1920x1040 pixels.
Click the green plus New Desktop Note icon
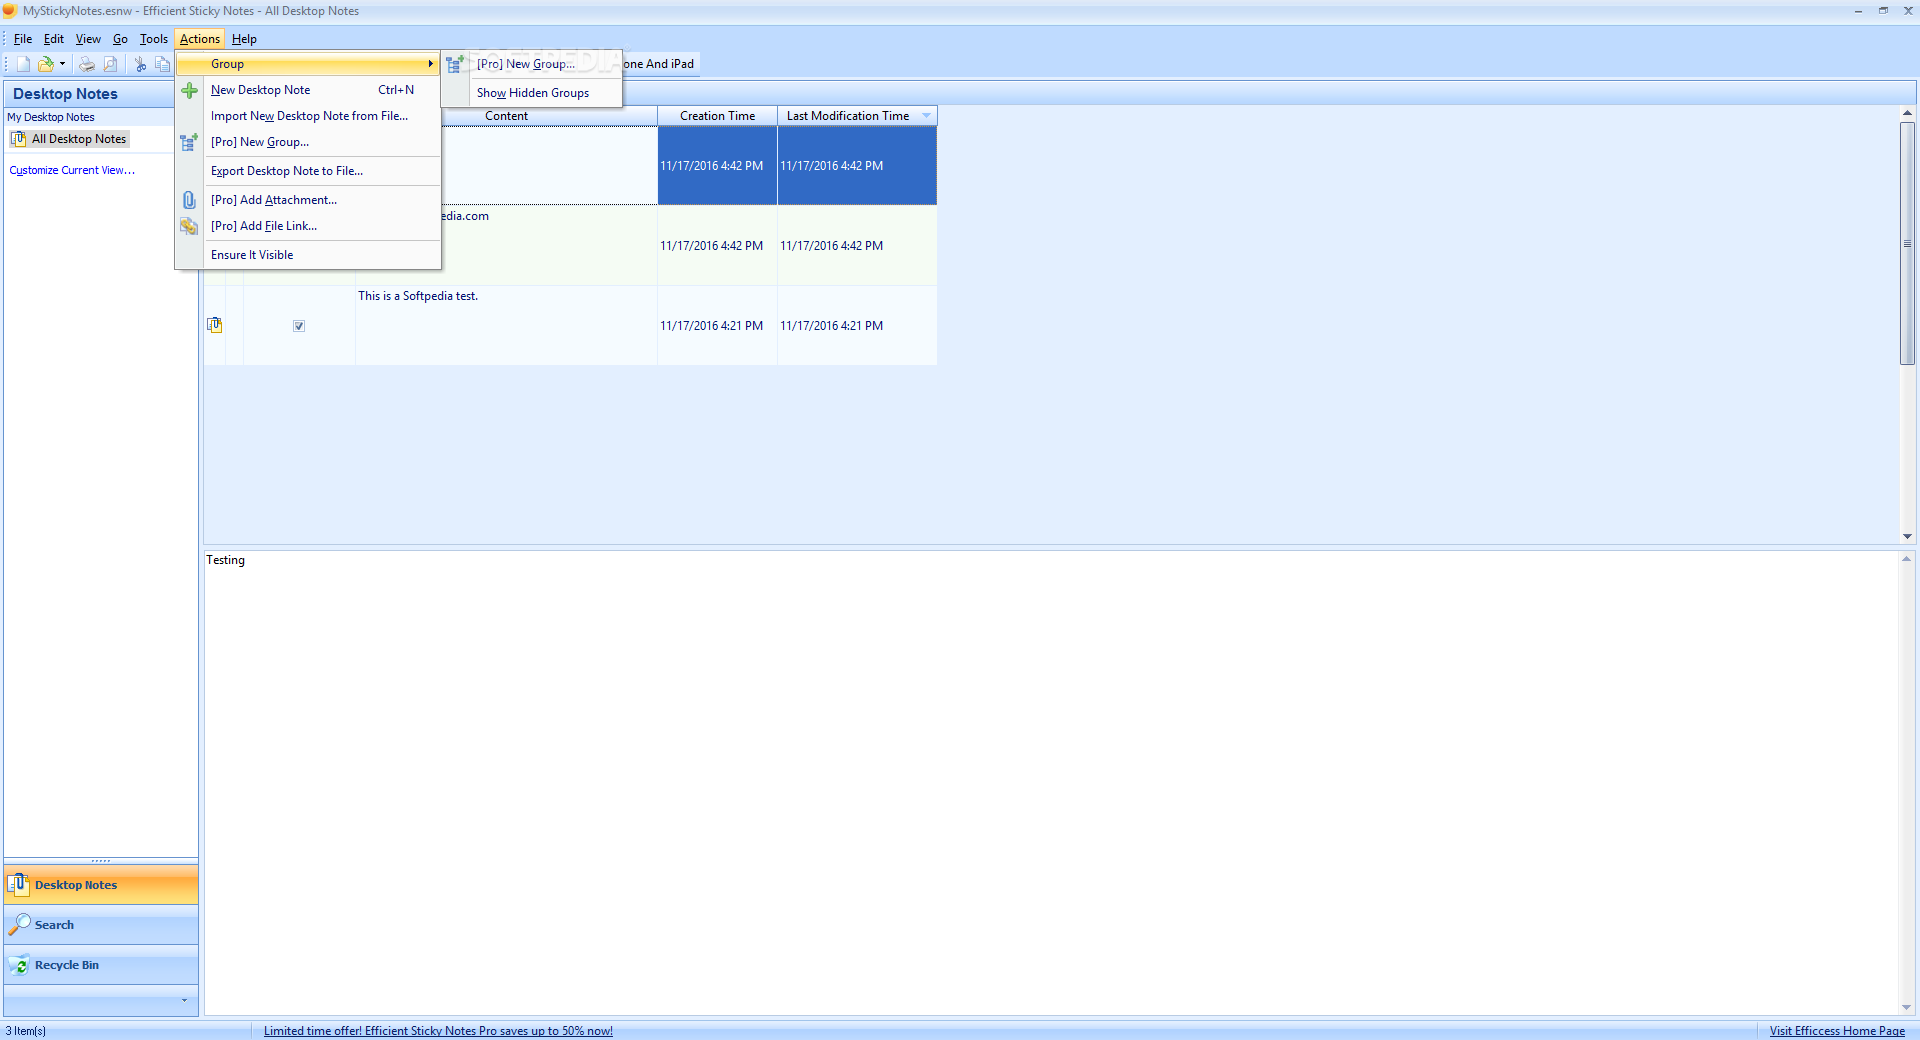pyautogui.click(x=189, y=90)
